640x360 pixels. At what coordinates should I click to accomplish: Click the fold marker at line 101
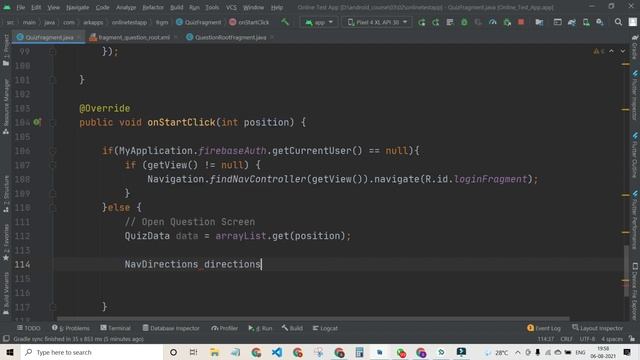[53, 80]
